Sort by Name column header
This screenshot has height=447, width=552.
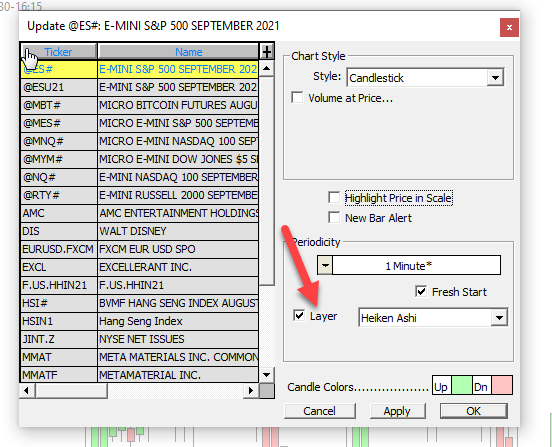[x=178, y=52]
